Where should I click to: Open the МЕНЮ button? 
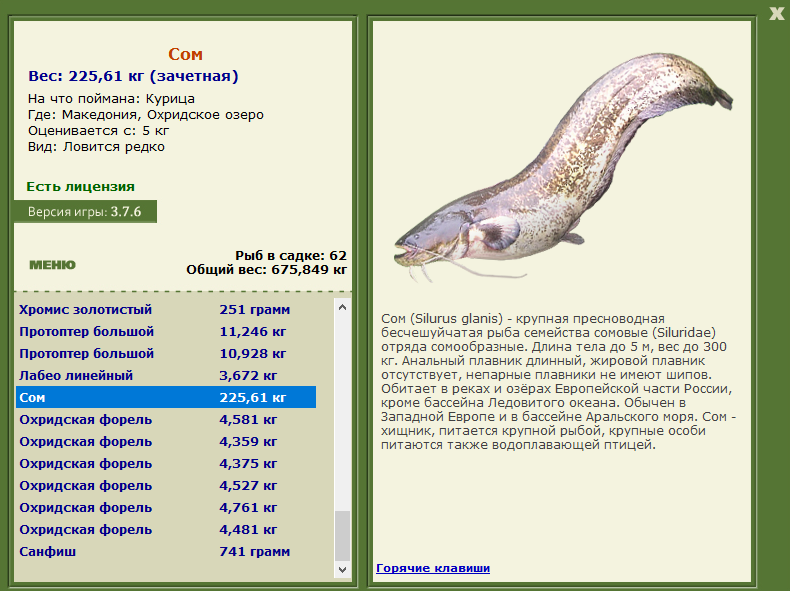coord(52,265)
